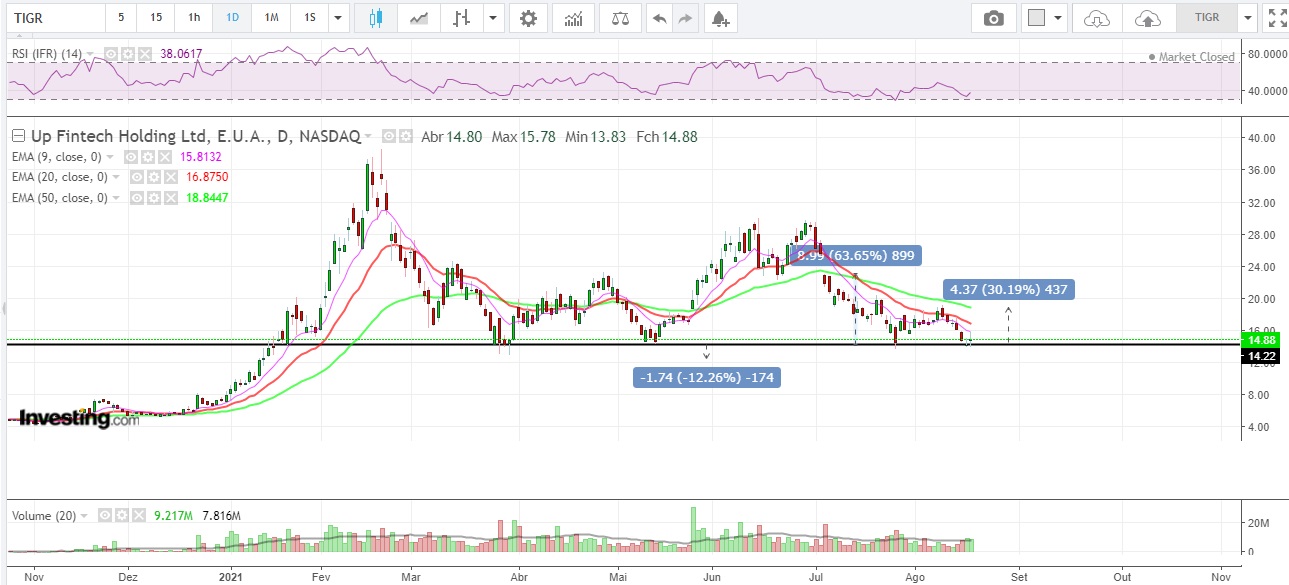1289x585 pixels.
Task: Expand more time intervals dropdown after 1S
Action: click(x=339, y=18)
